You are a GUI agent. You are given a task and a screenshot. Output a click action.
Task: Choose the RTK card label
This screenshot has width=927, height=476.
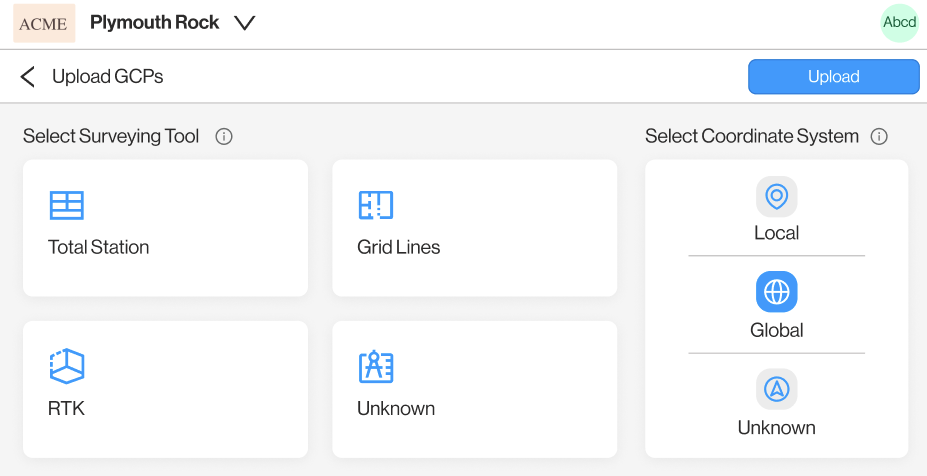click(x=66, y=408)
